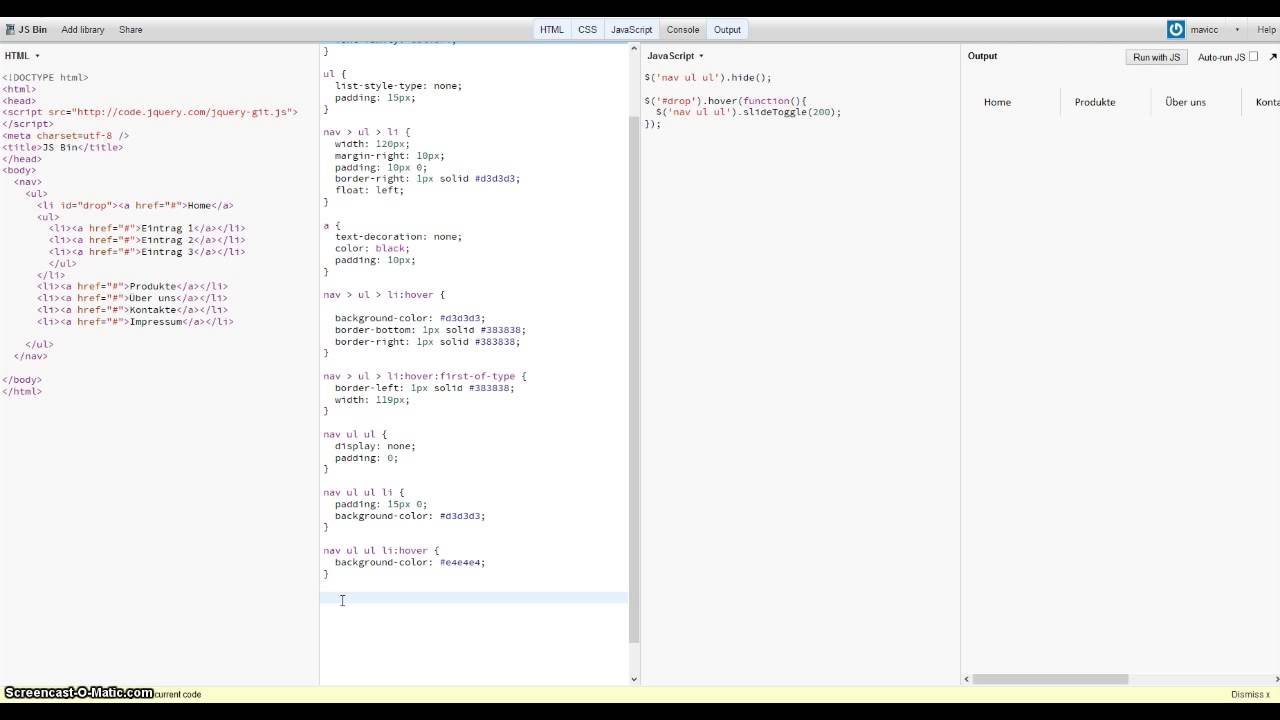Tick the Auto-run JS checkbox

click(1253, 57)
